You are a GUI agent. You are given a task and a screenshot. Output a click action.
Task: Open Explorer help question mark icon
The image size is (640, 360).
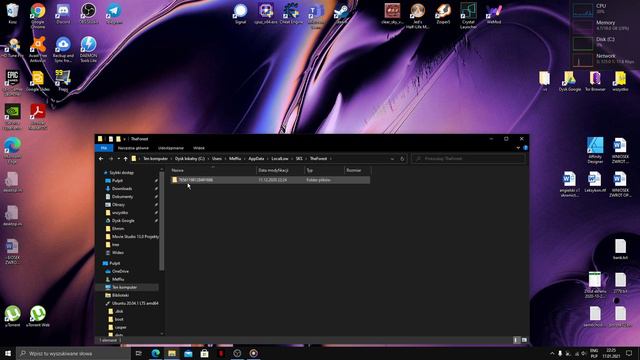pyautogui.click(x=525, y=148)
